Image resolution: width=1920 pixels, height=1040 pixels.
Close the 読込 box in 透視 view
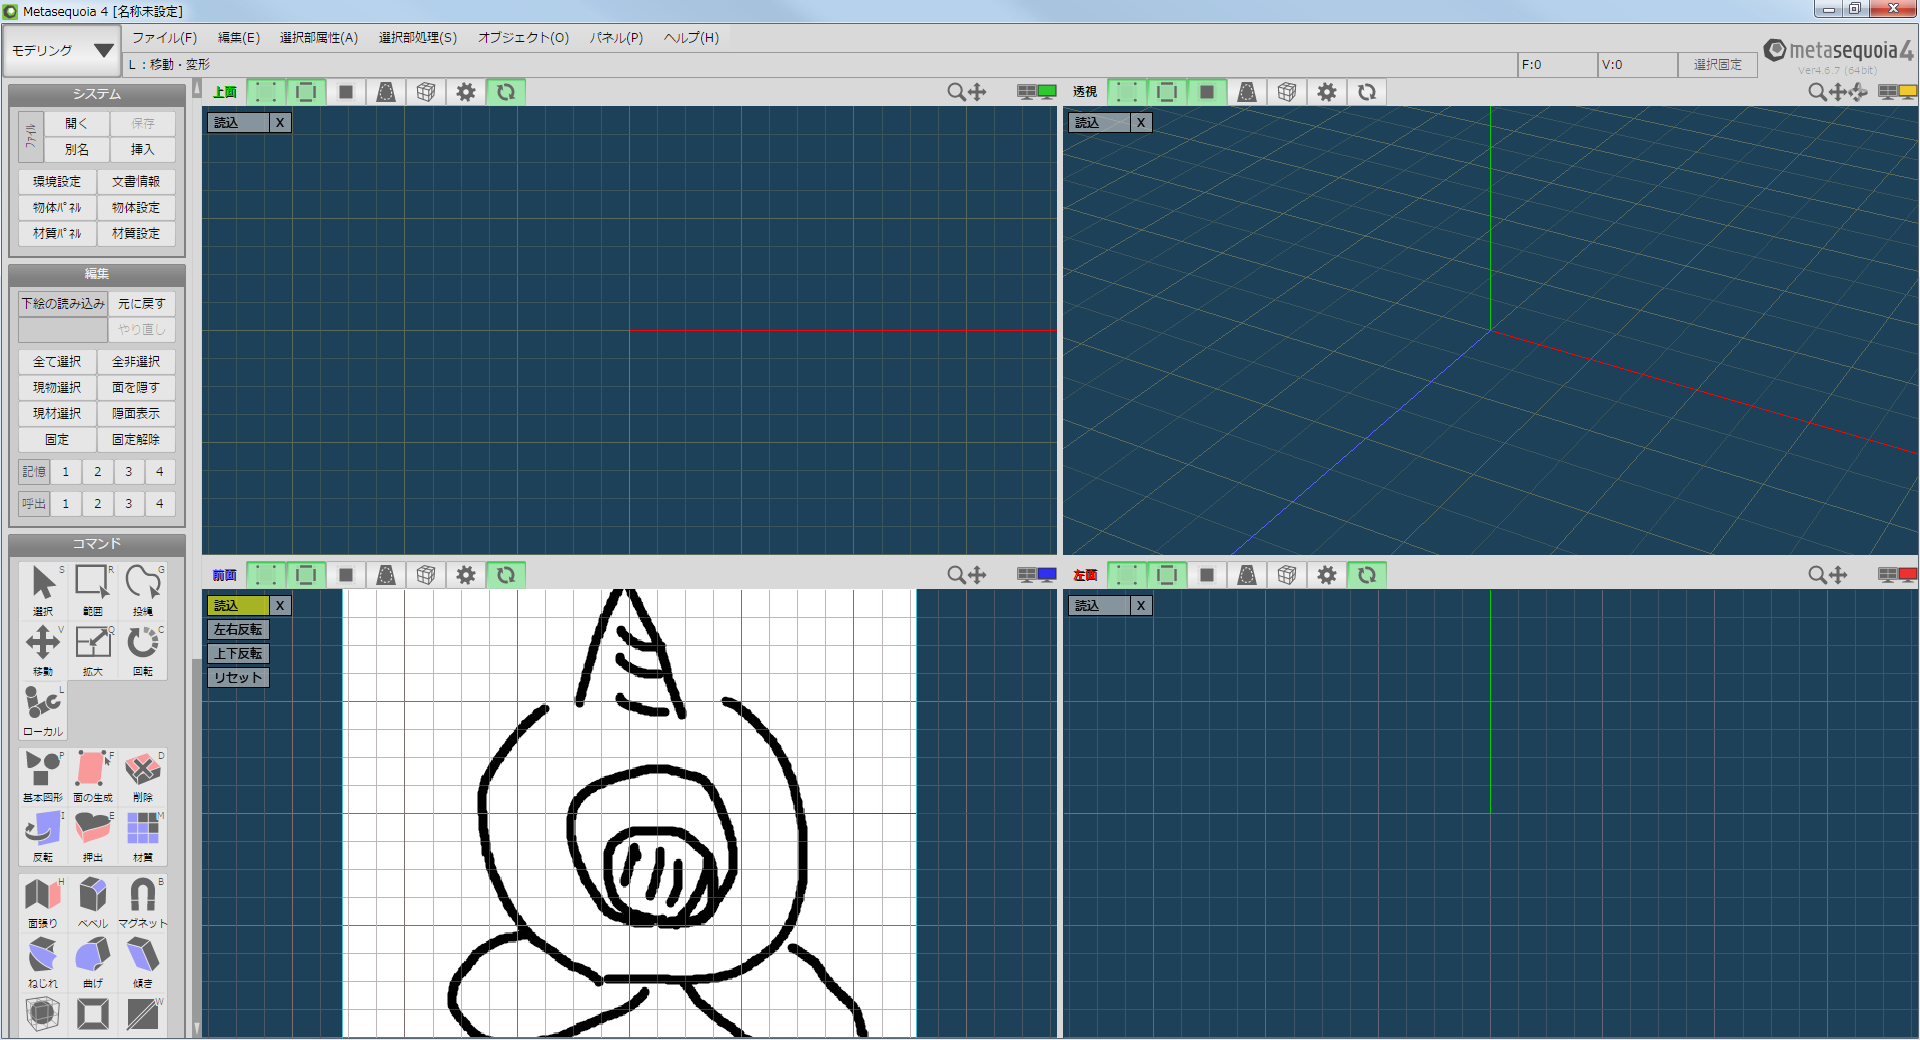coord(1141,123)
